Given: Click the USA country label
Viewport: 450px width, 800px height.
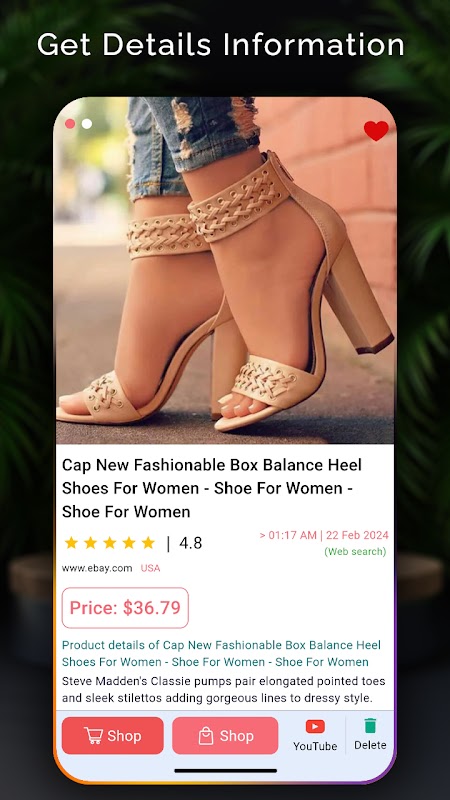Looking at the screenshot, I should (x=151, y=568).
